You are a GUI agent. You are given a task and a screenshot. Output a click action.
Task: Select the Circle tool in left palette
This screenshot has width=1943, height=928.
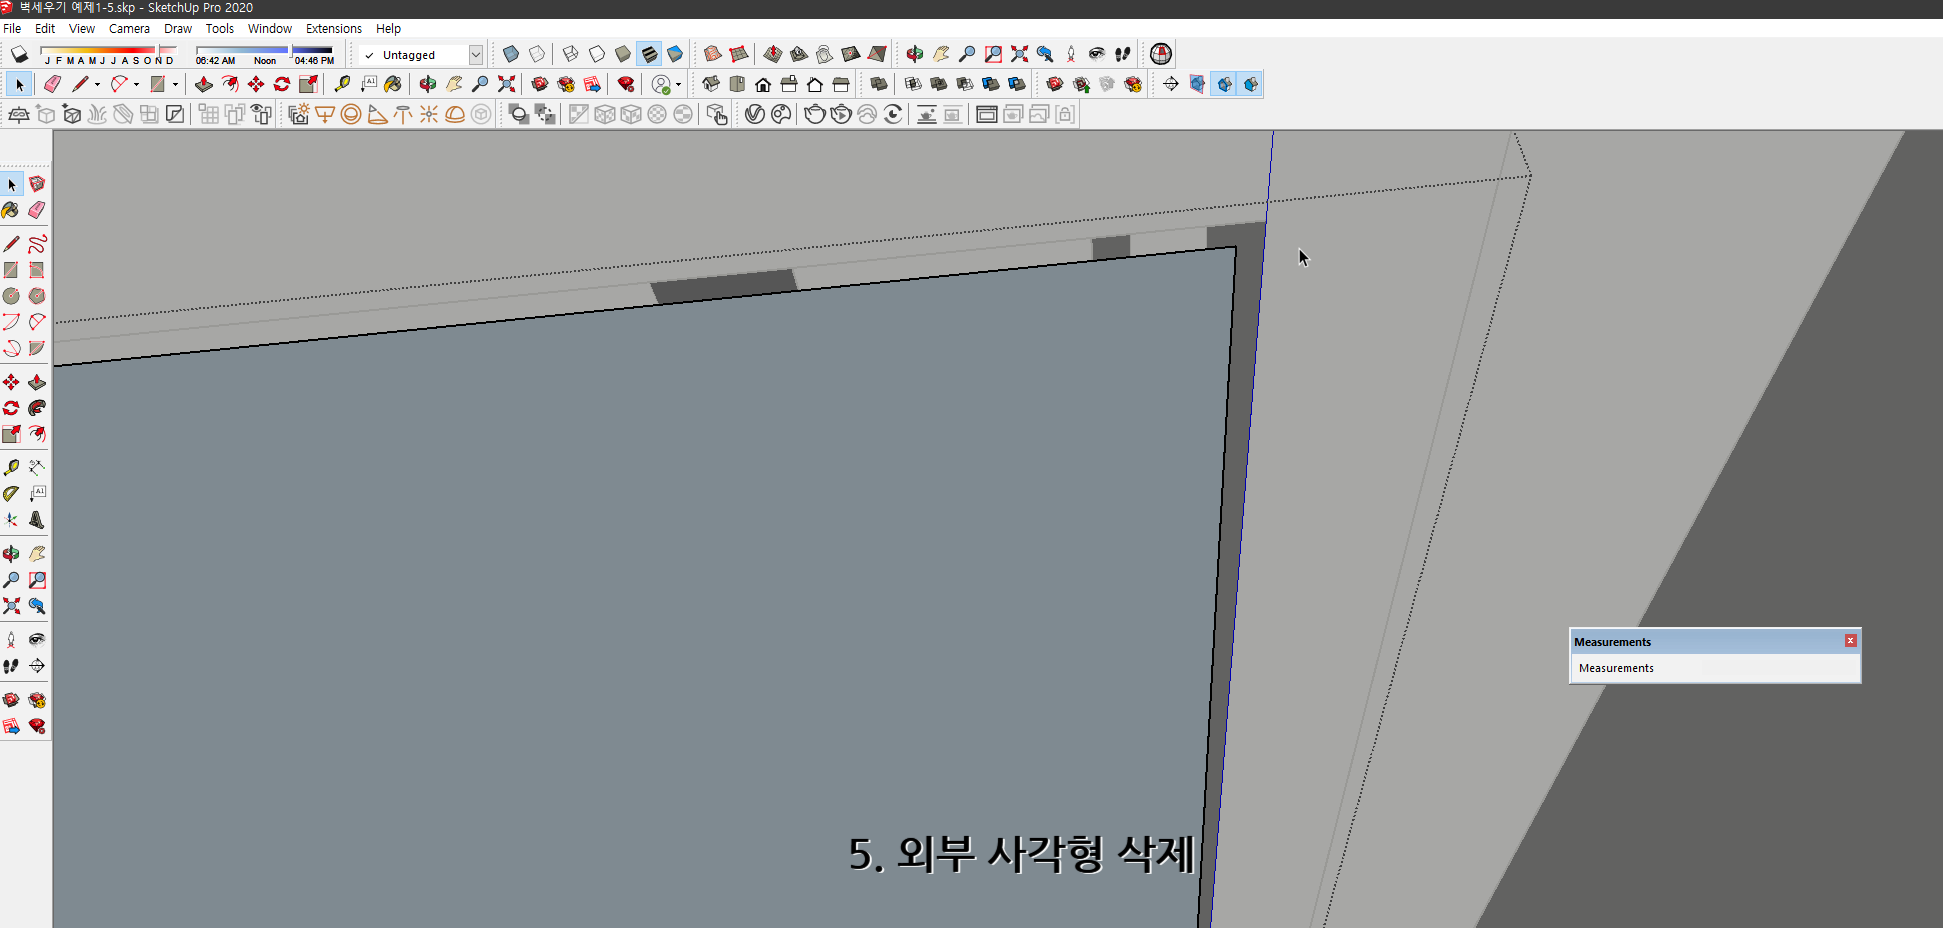pyautogui.click(x=11, y=296)
